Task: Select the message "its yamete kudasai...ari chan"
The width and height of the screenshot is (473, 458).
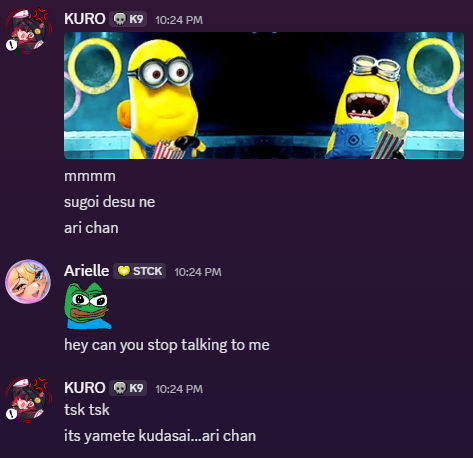Action: coord(160,436)
